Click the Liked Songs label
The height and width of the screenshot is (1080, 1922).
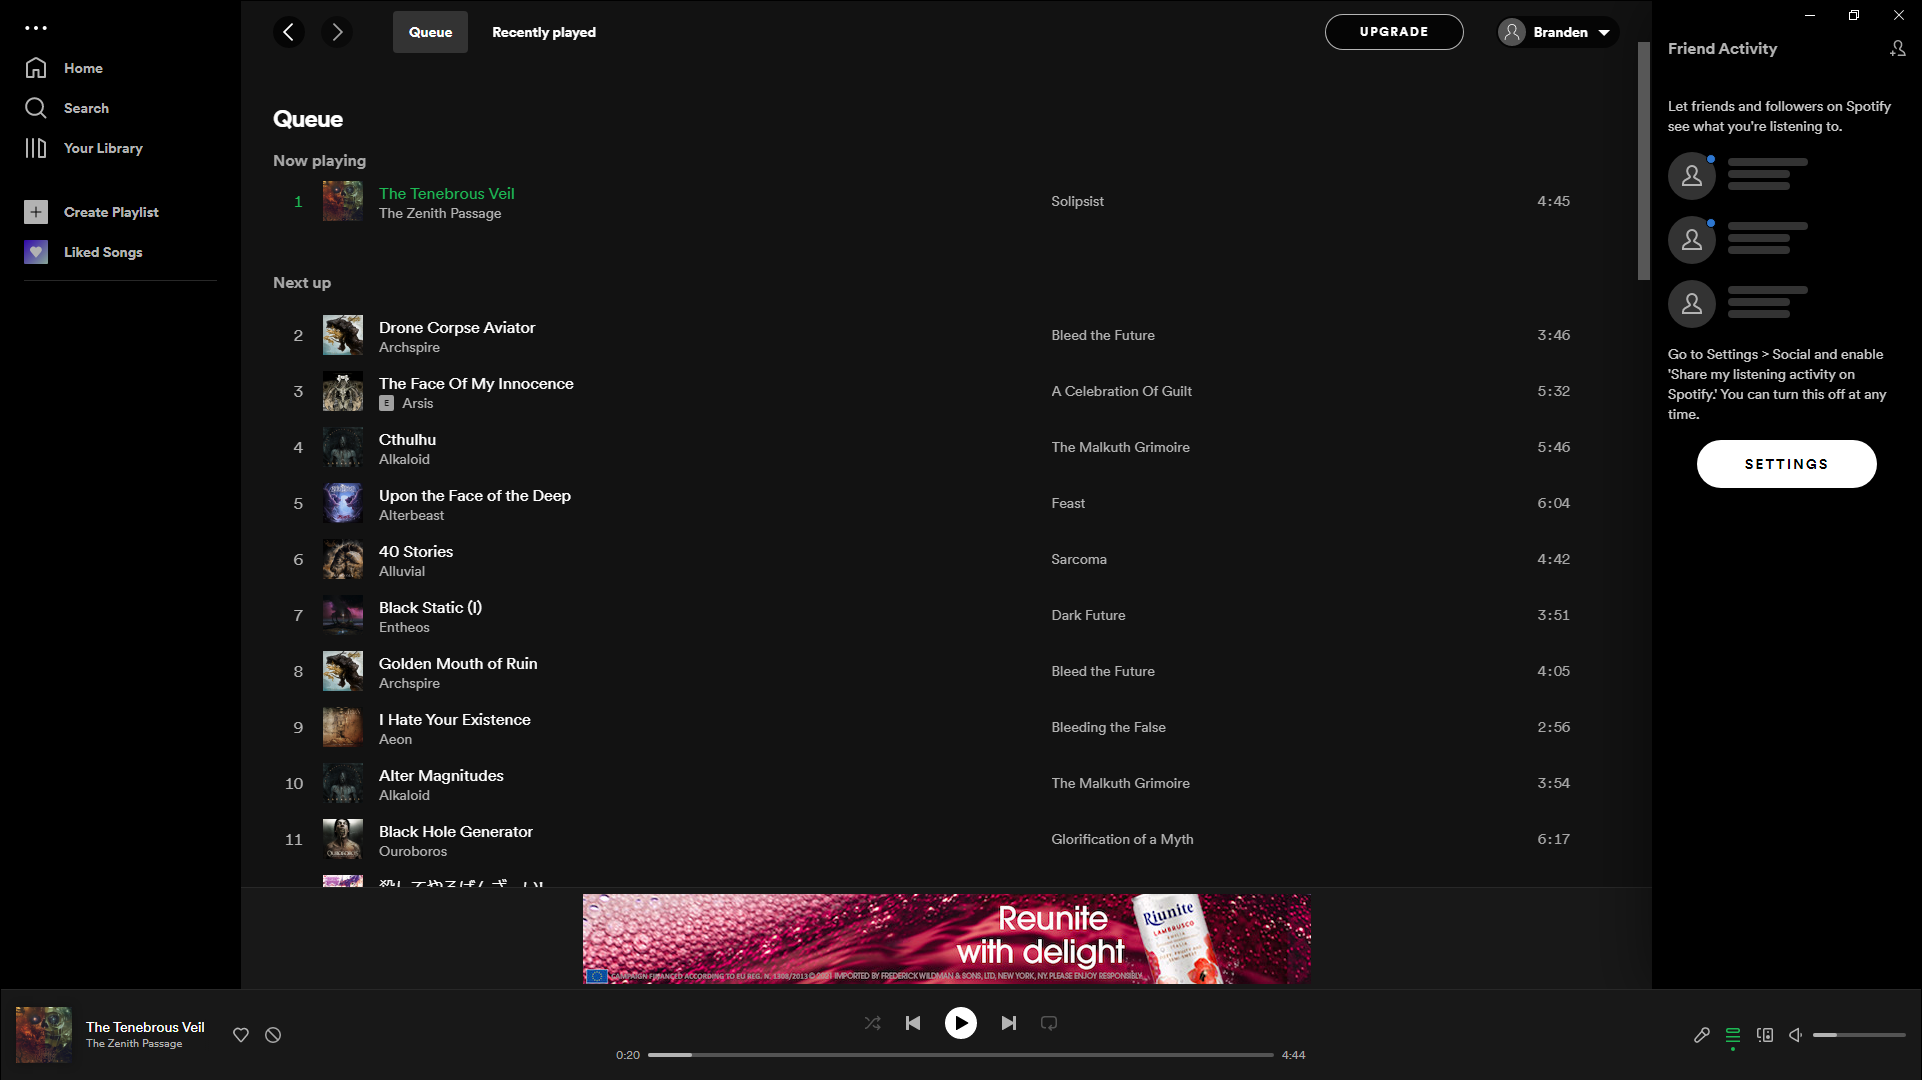click(103, 252)
